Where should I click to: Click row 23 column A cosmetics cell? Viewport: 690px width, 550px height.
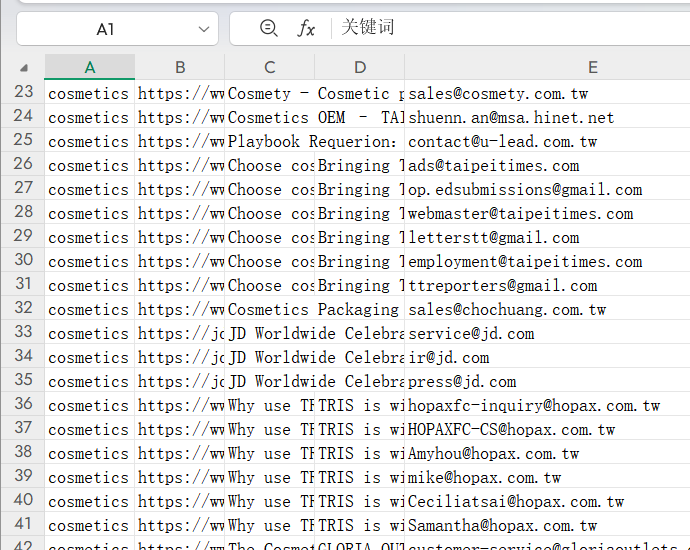point(90,93)
